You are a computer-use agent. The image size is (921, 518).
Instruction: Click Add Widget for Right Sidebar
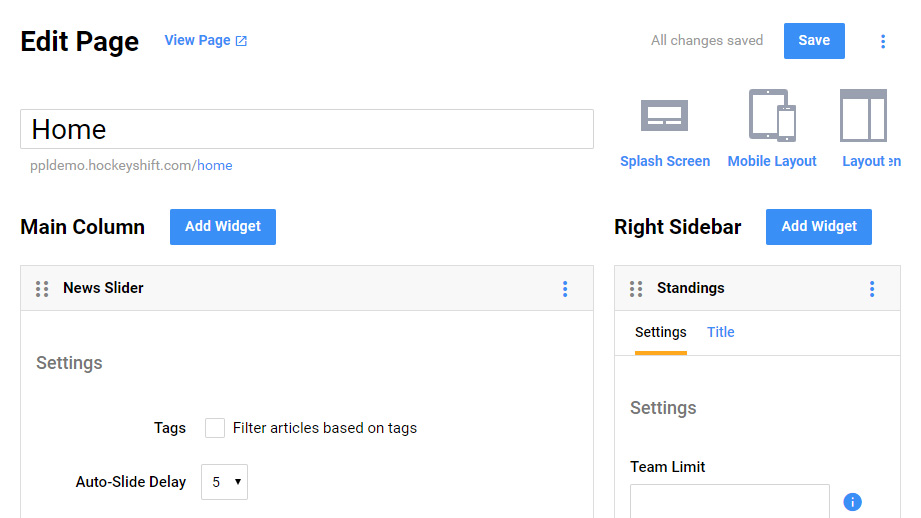pos(818,227)
